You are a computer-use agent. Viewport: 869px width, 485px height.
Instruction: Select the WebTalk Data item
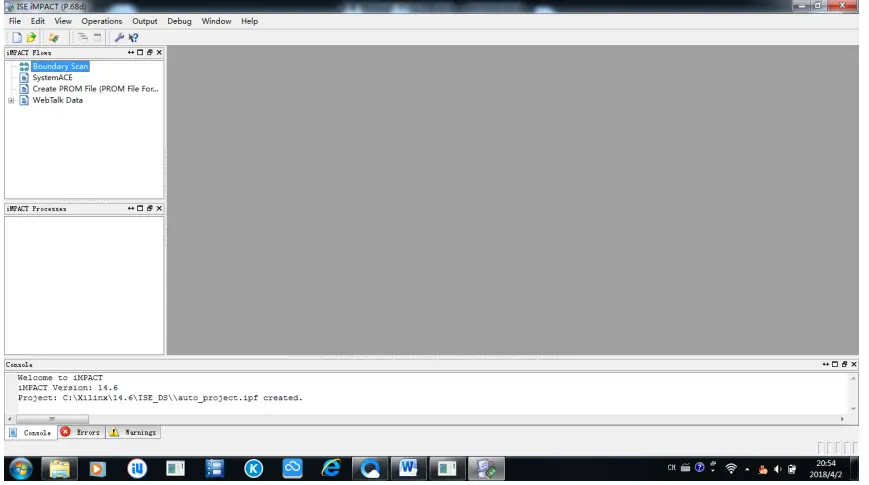click(x=57, y=100)
